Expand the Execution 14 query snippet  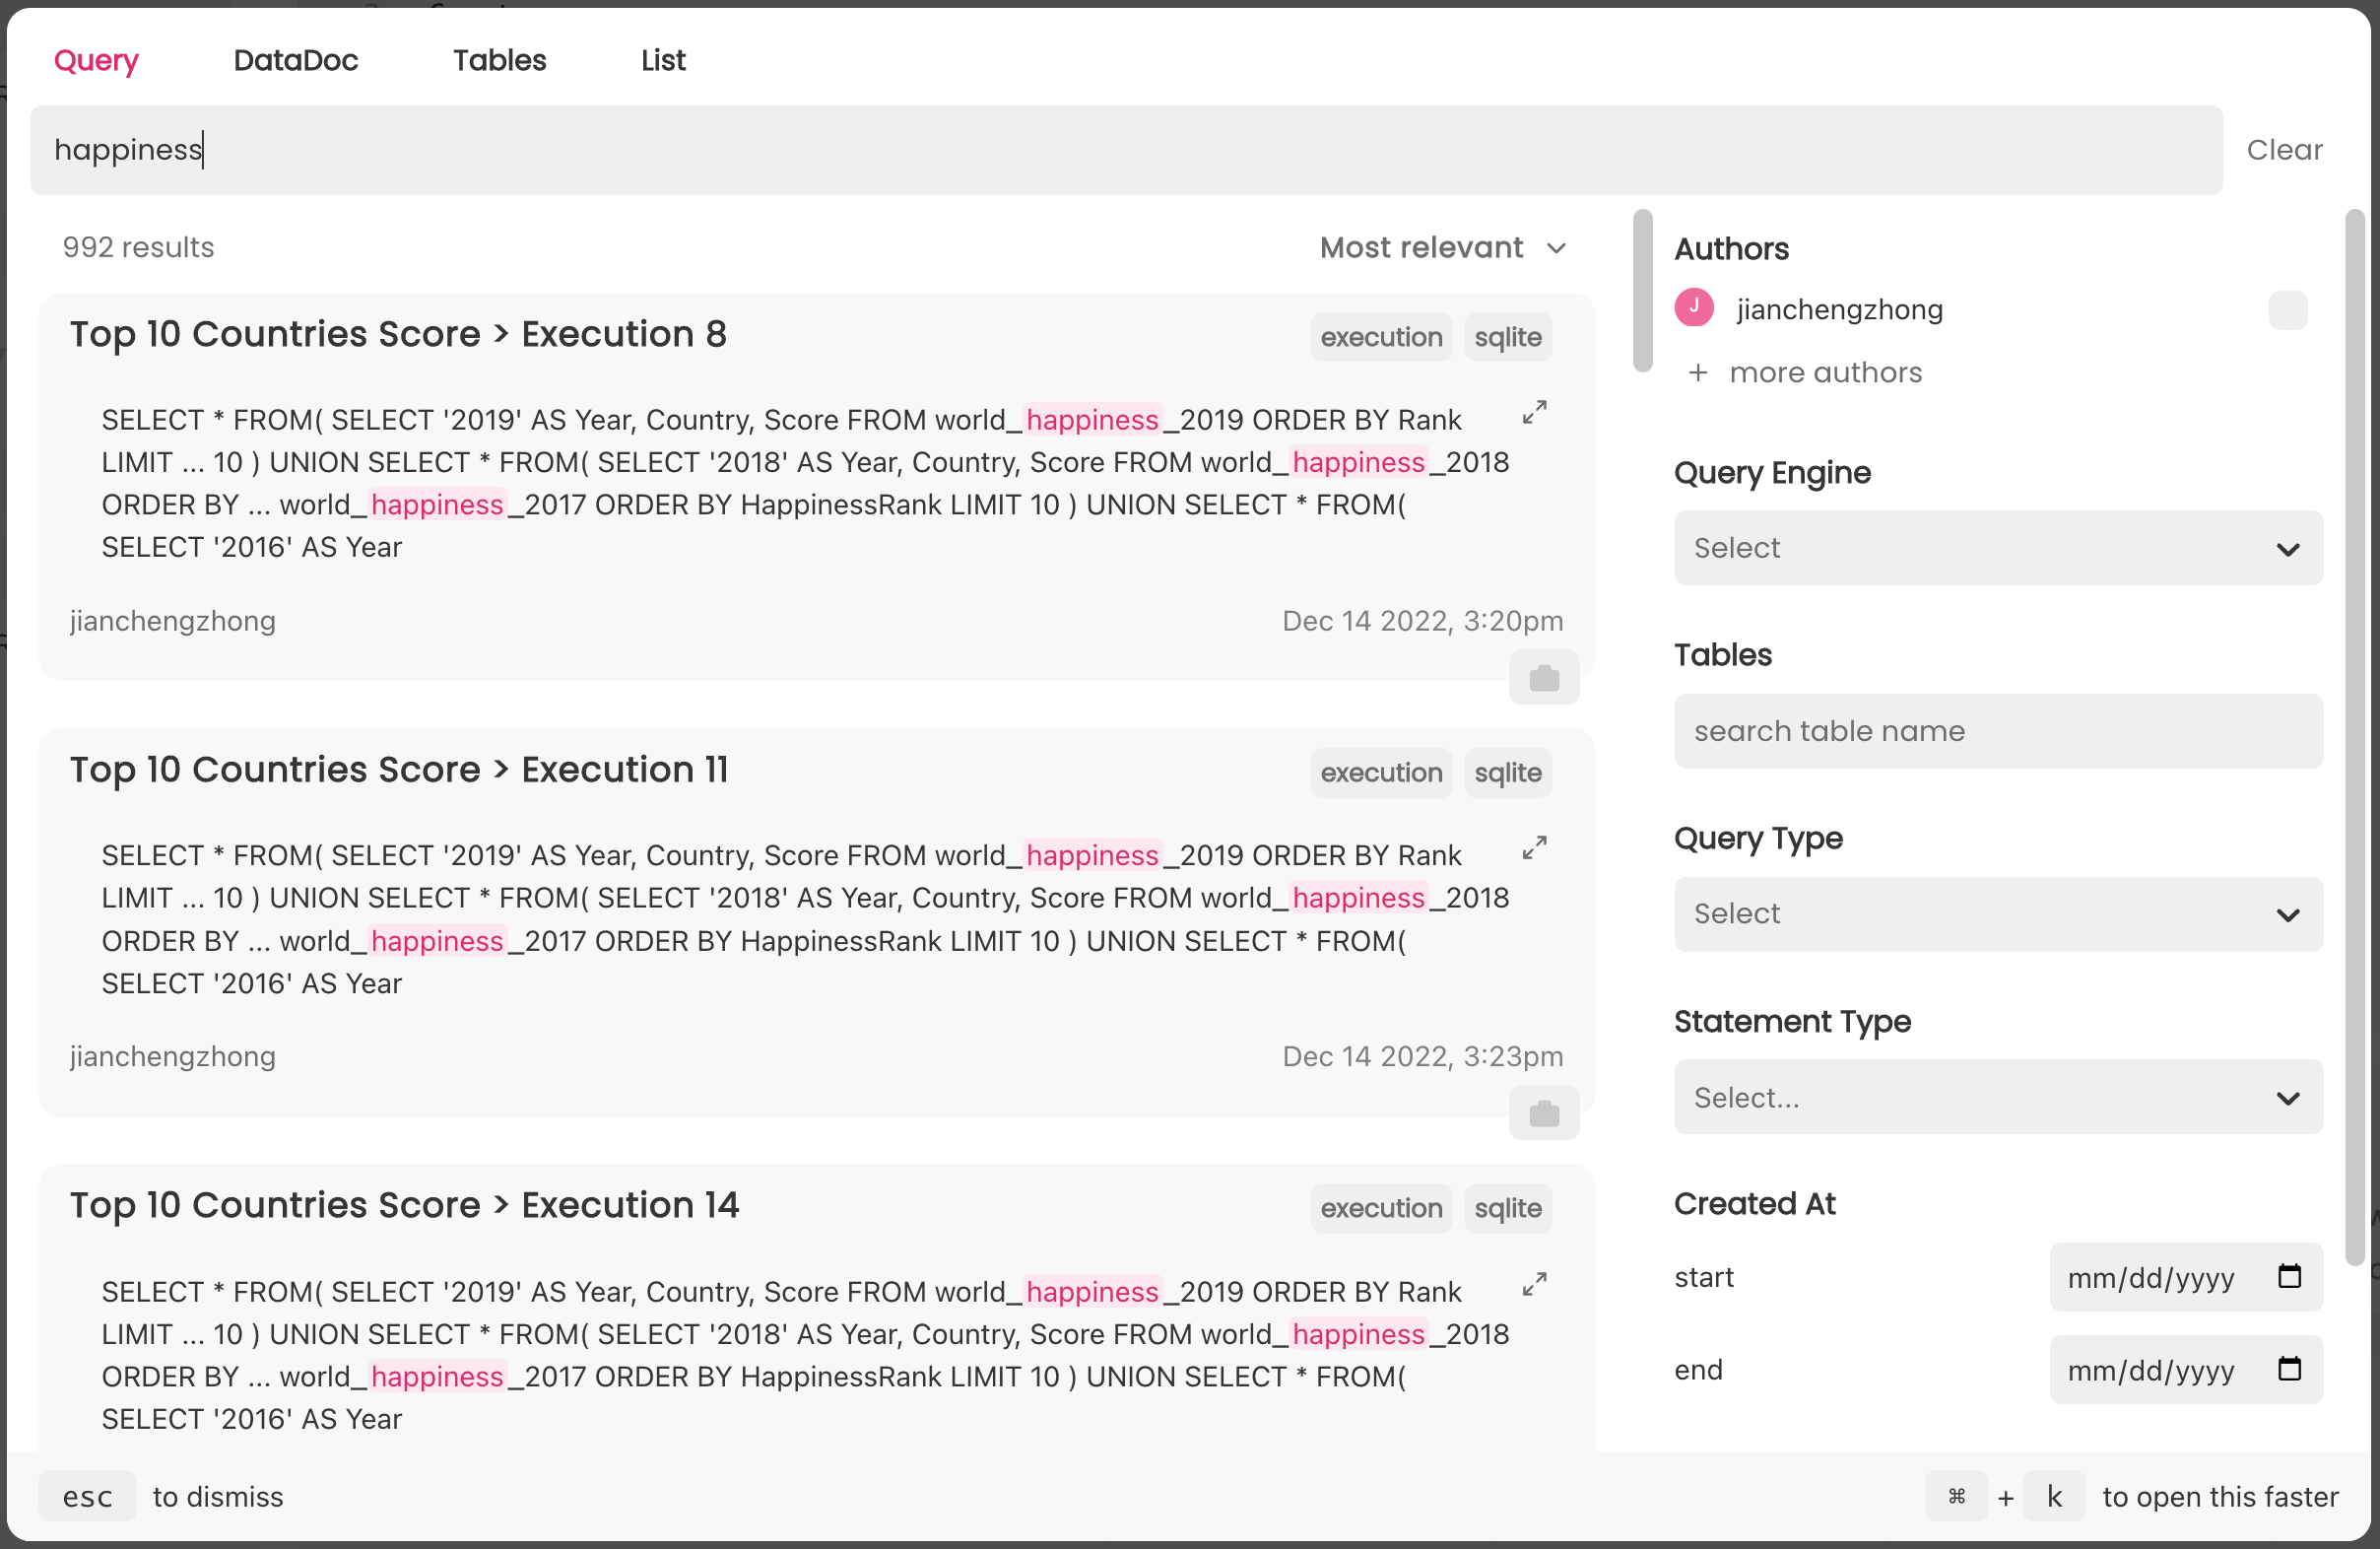tap(1534, 1284)
